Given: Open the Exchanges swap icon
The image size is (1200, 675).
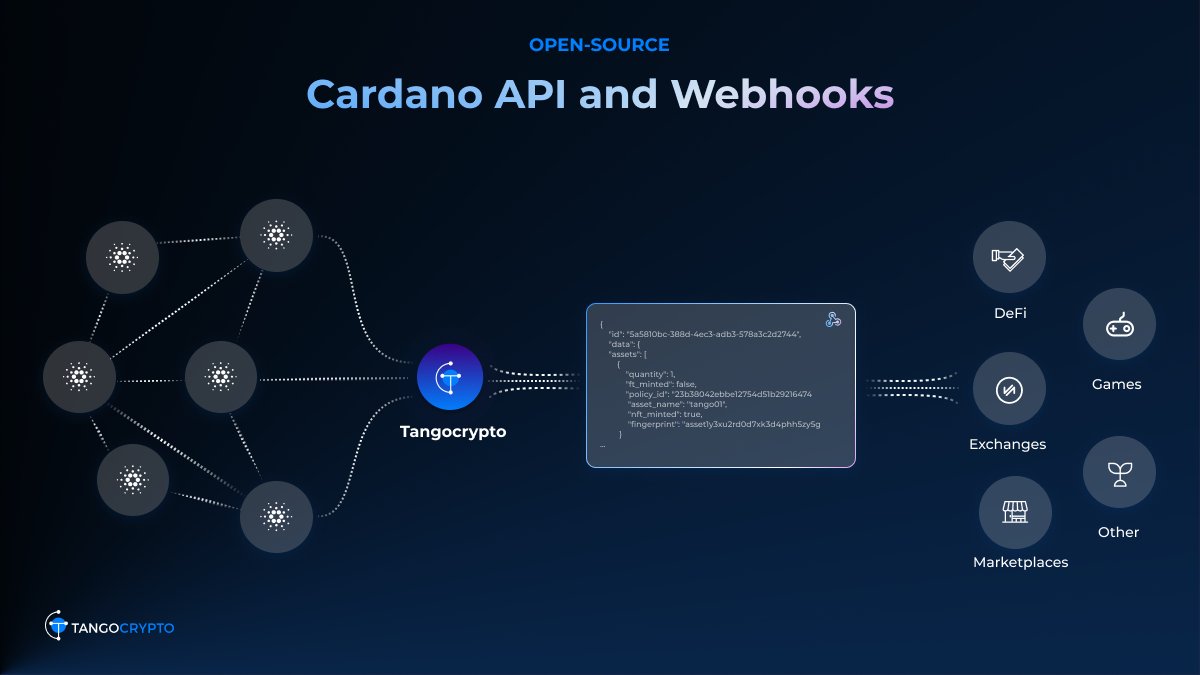Looking at the screenshot, I should [1009, 388].
